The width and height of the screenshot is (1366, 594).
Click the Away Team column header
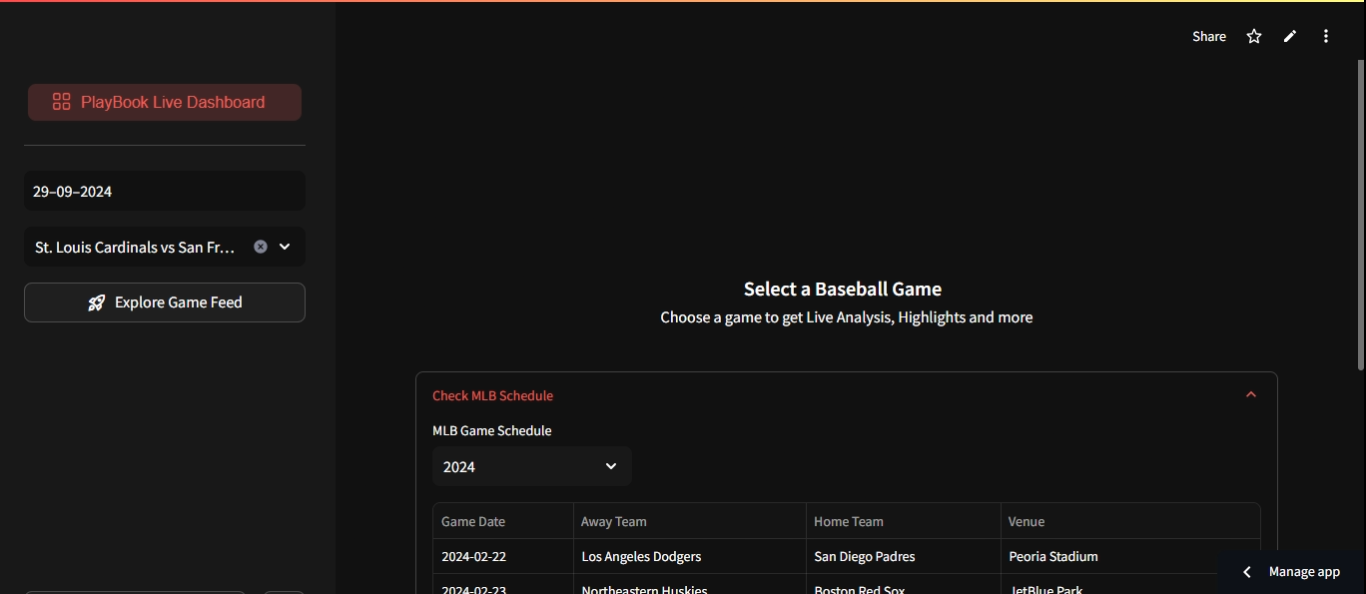point(690,521)
